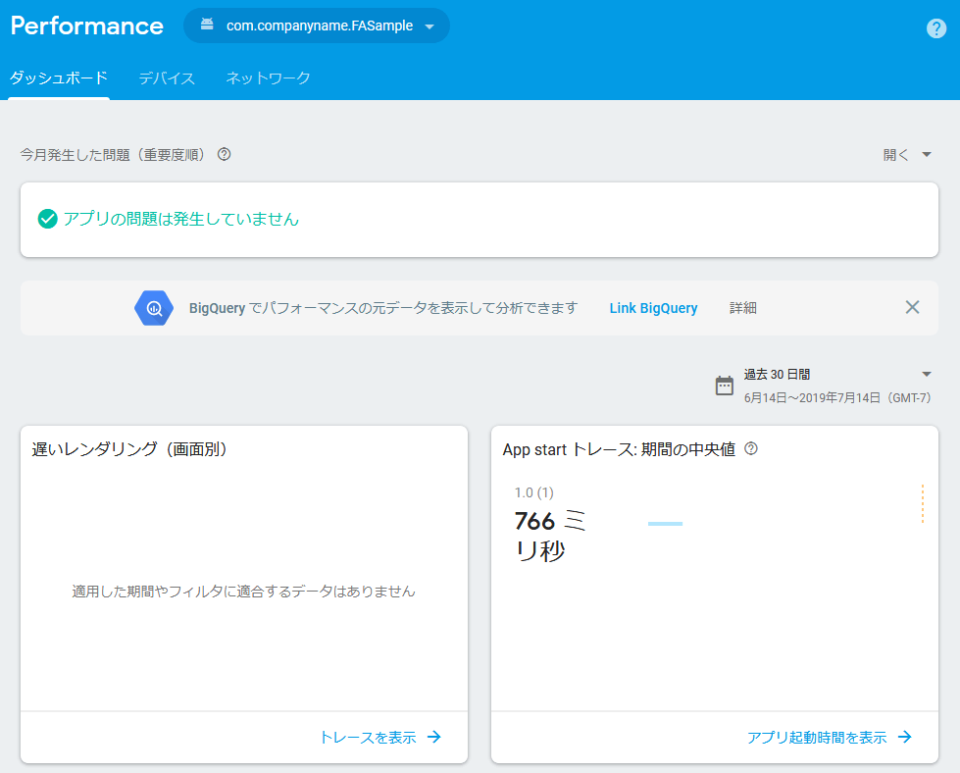Click the Performance logo text
The width and height of the screenshot is (960, 773).
(86, 26)
